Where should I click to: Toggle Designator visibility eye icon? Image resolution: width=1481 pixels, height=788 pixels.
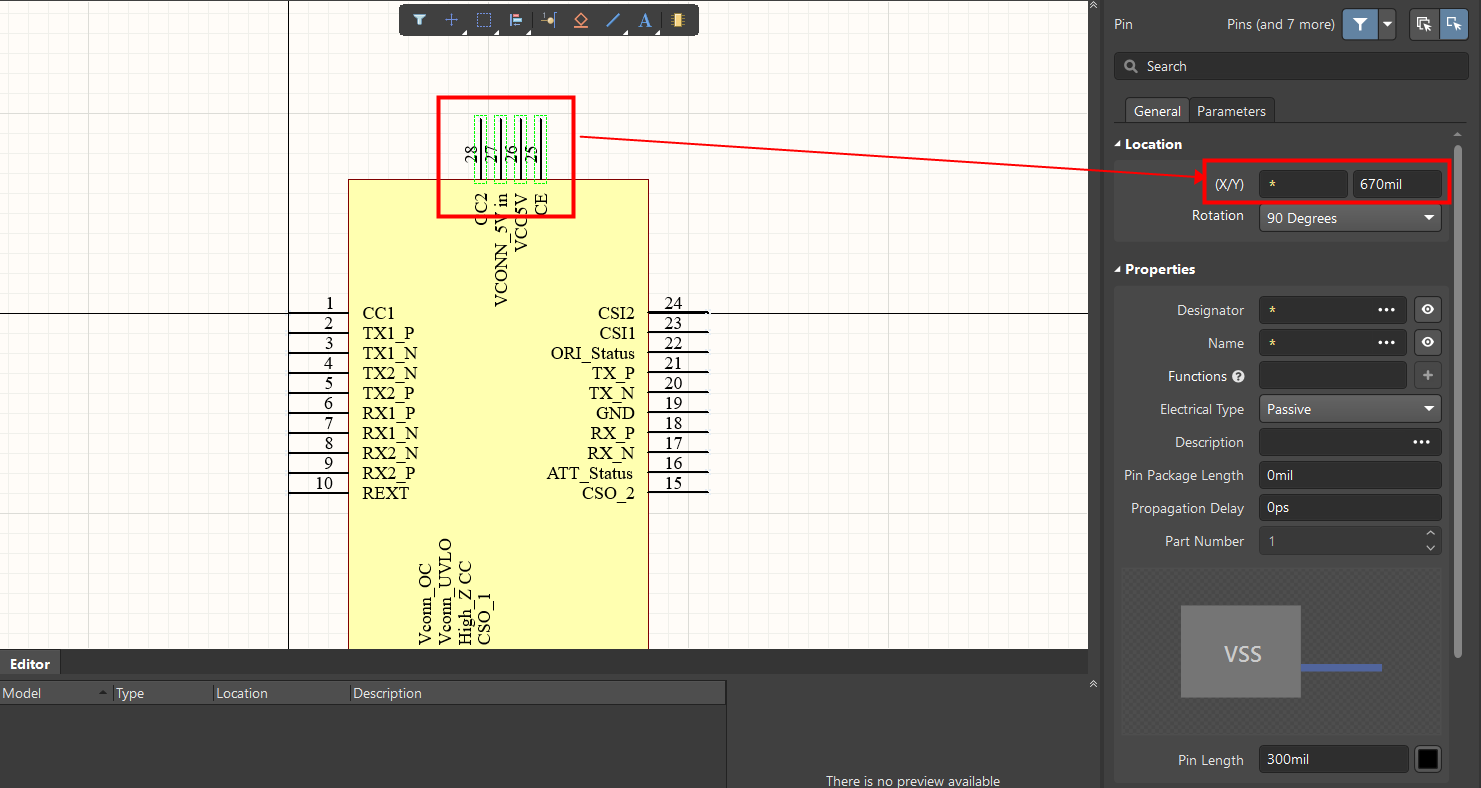(x=1428, y=310)
